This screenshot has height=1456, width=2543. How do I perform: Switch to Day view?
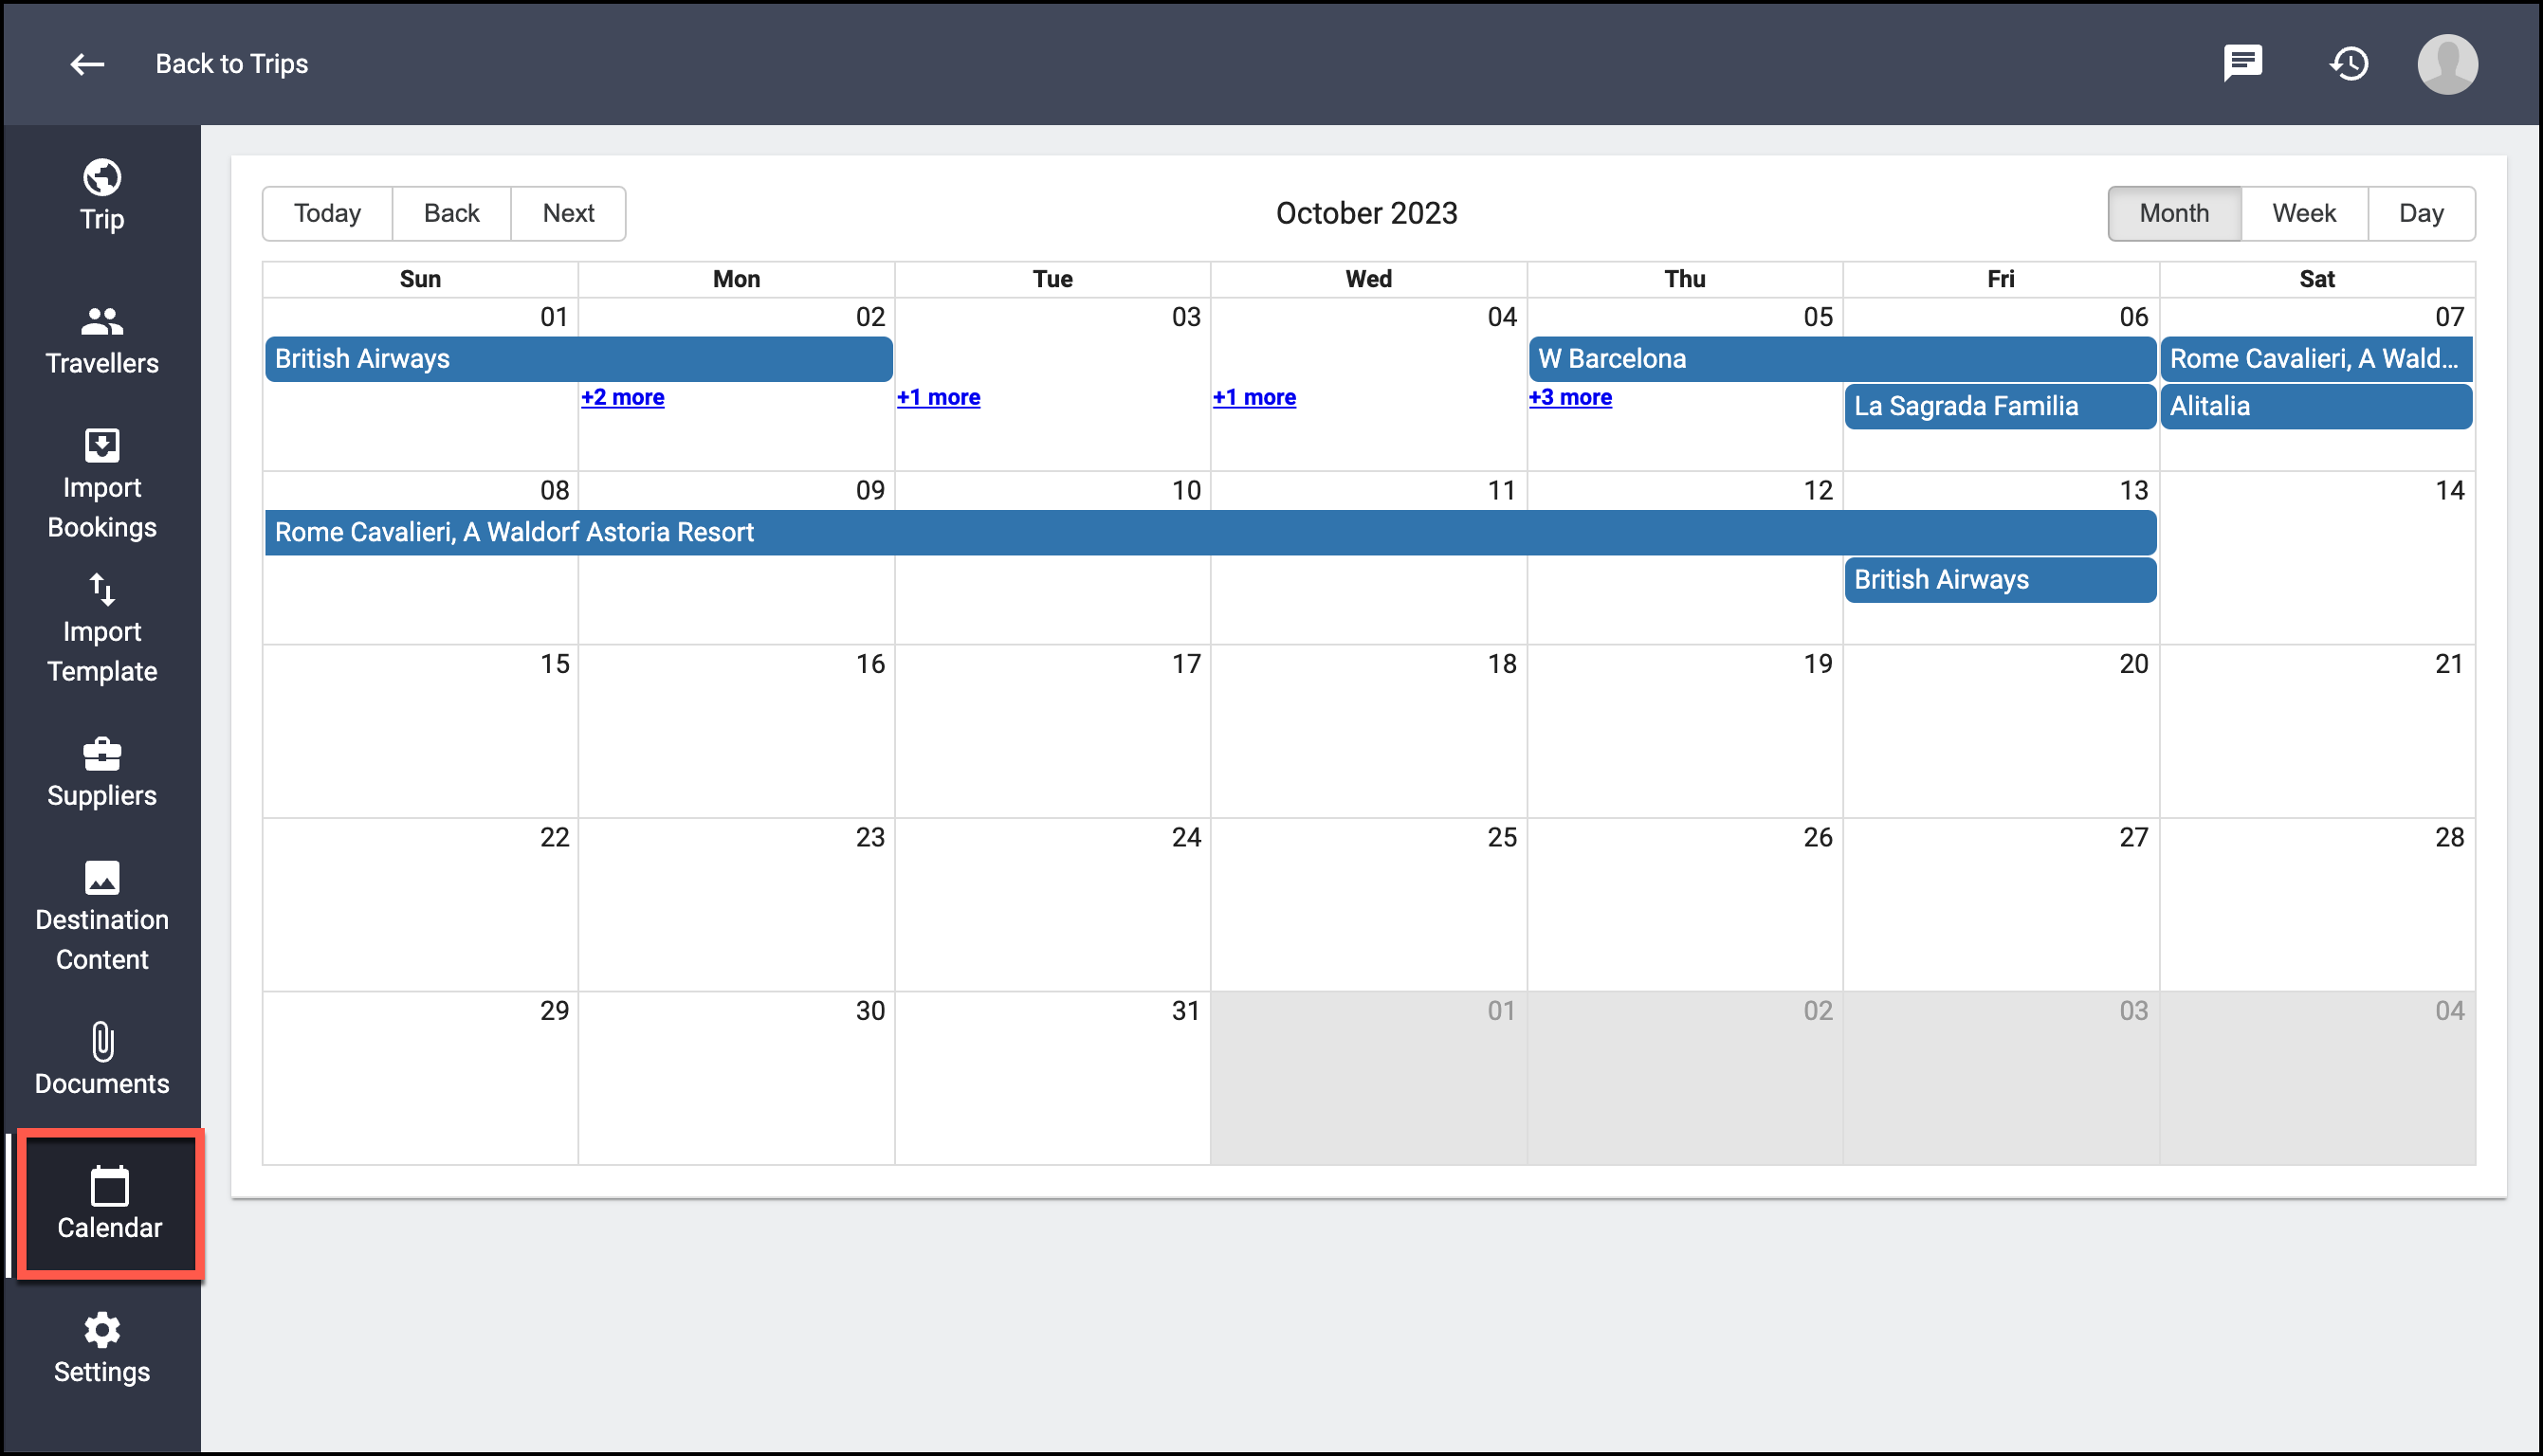pos(2421,213)
